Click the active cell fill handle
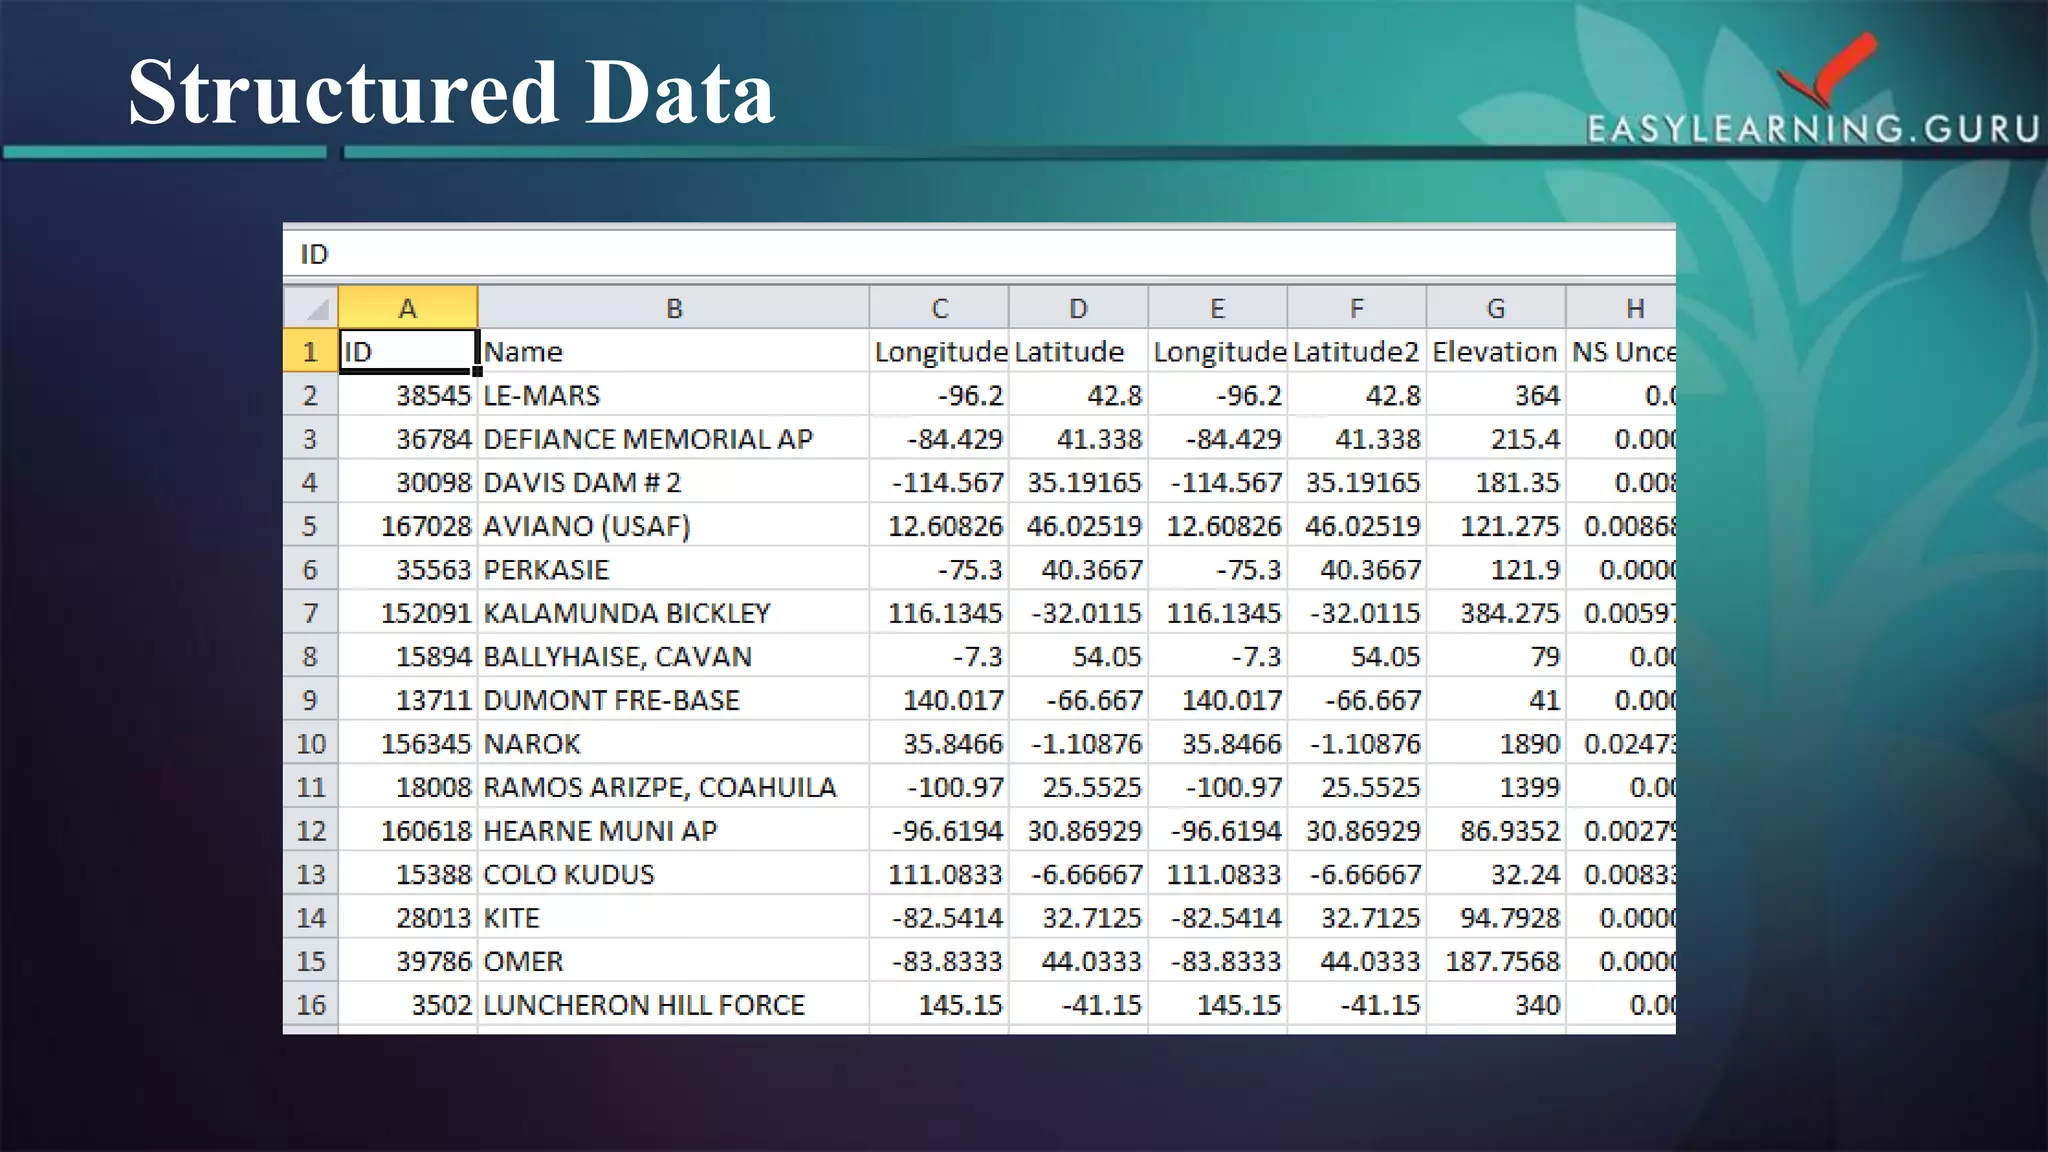 [x=477, y=372]
